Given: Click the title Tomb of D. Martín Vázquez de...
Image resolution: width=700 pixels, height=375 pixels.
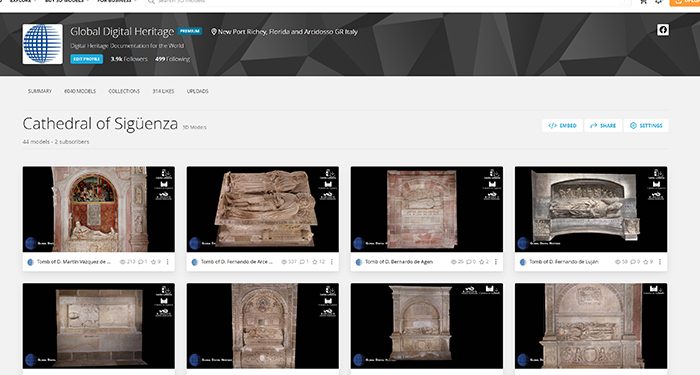Looking at the screenshot, I should click(73, 262).
